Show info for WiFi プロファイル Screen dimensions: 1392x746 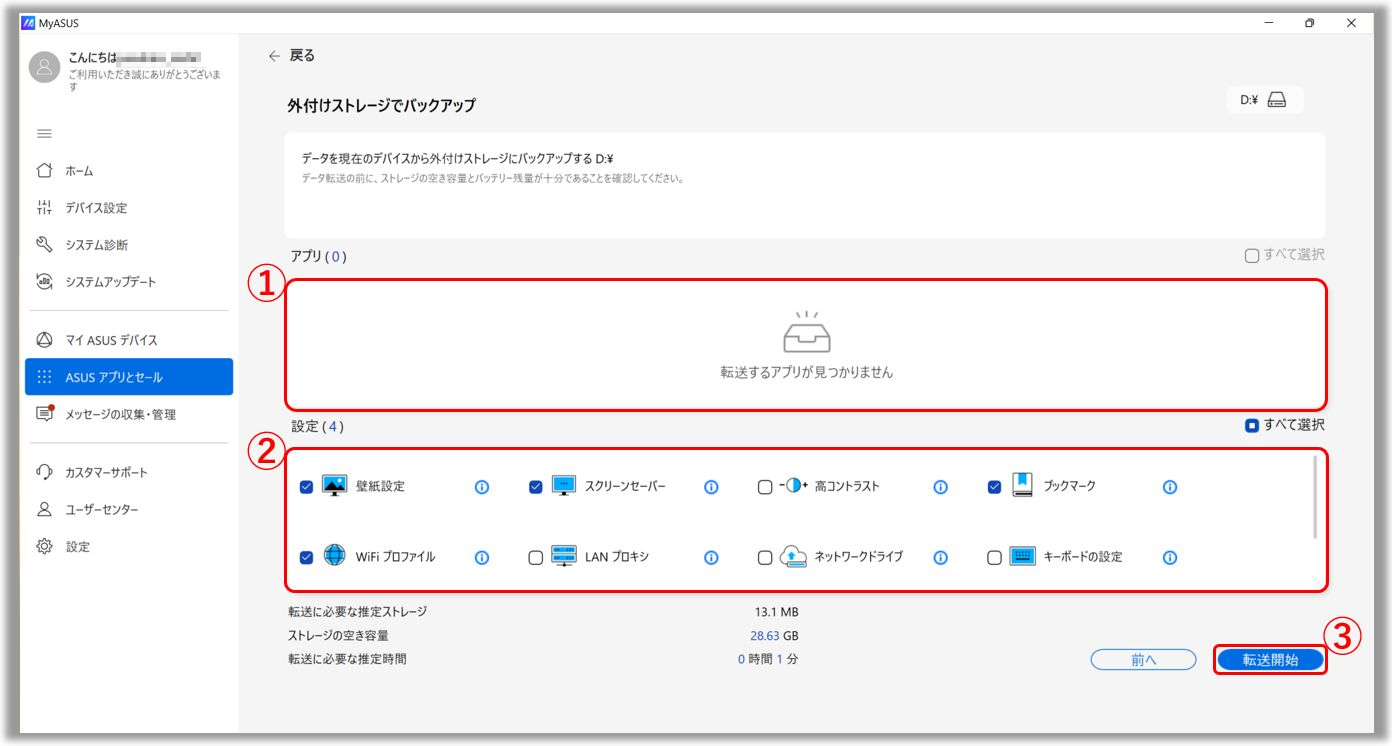[x=481, y=558]
